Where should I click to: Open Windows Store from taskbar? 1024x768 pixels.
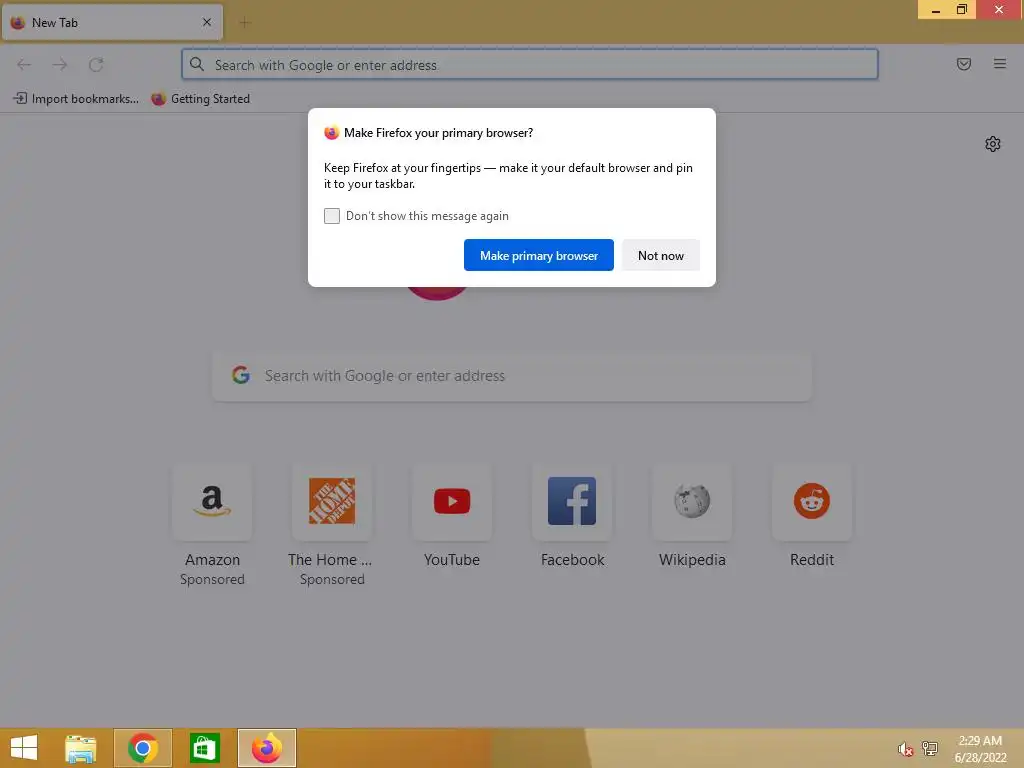tap(204, 748)
